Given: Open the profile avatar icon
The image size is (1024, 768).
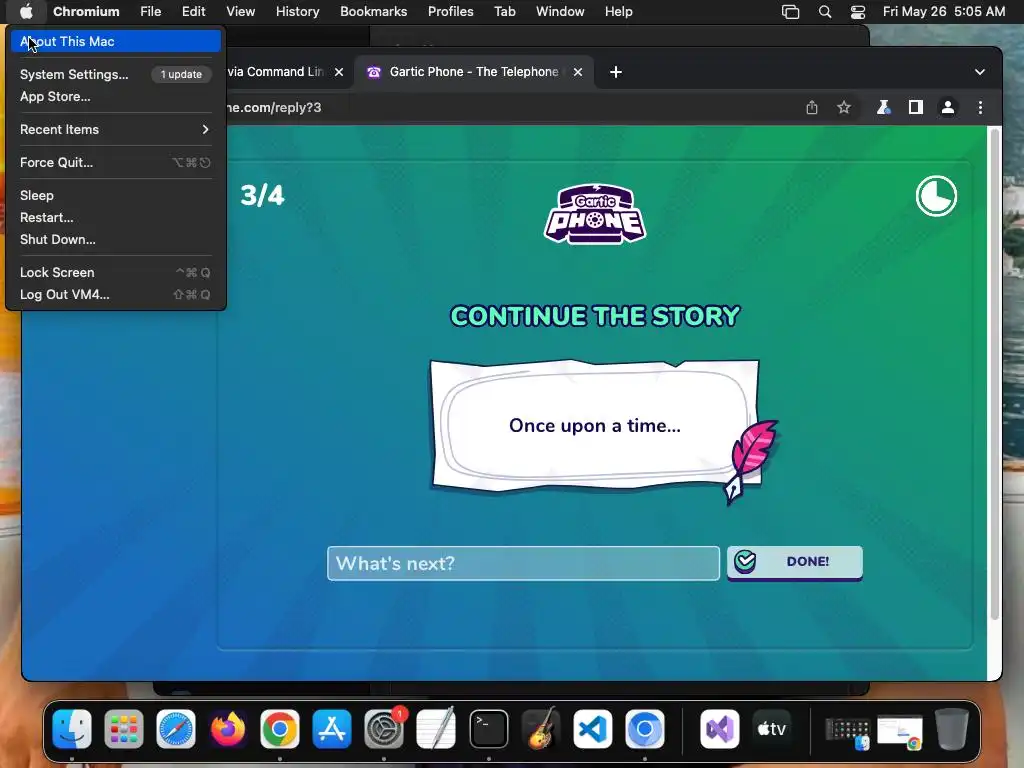Looking at the screenshot, I should coord(948,108).
